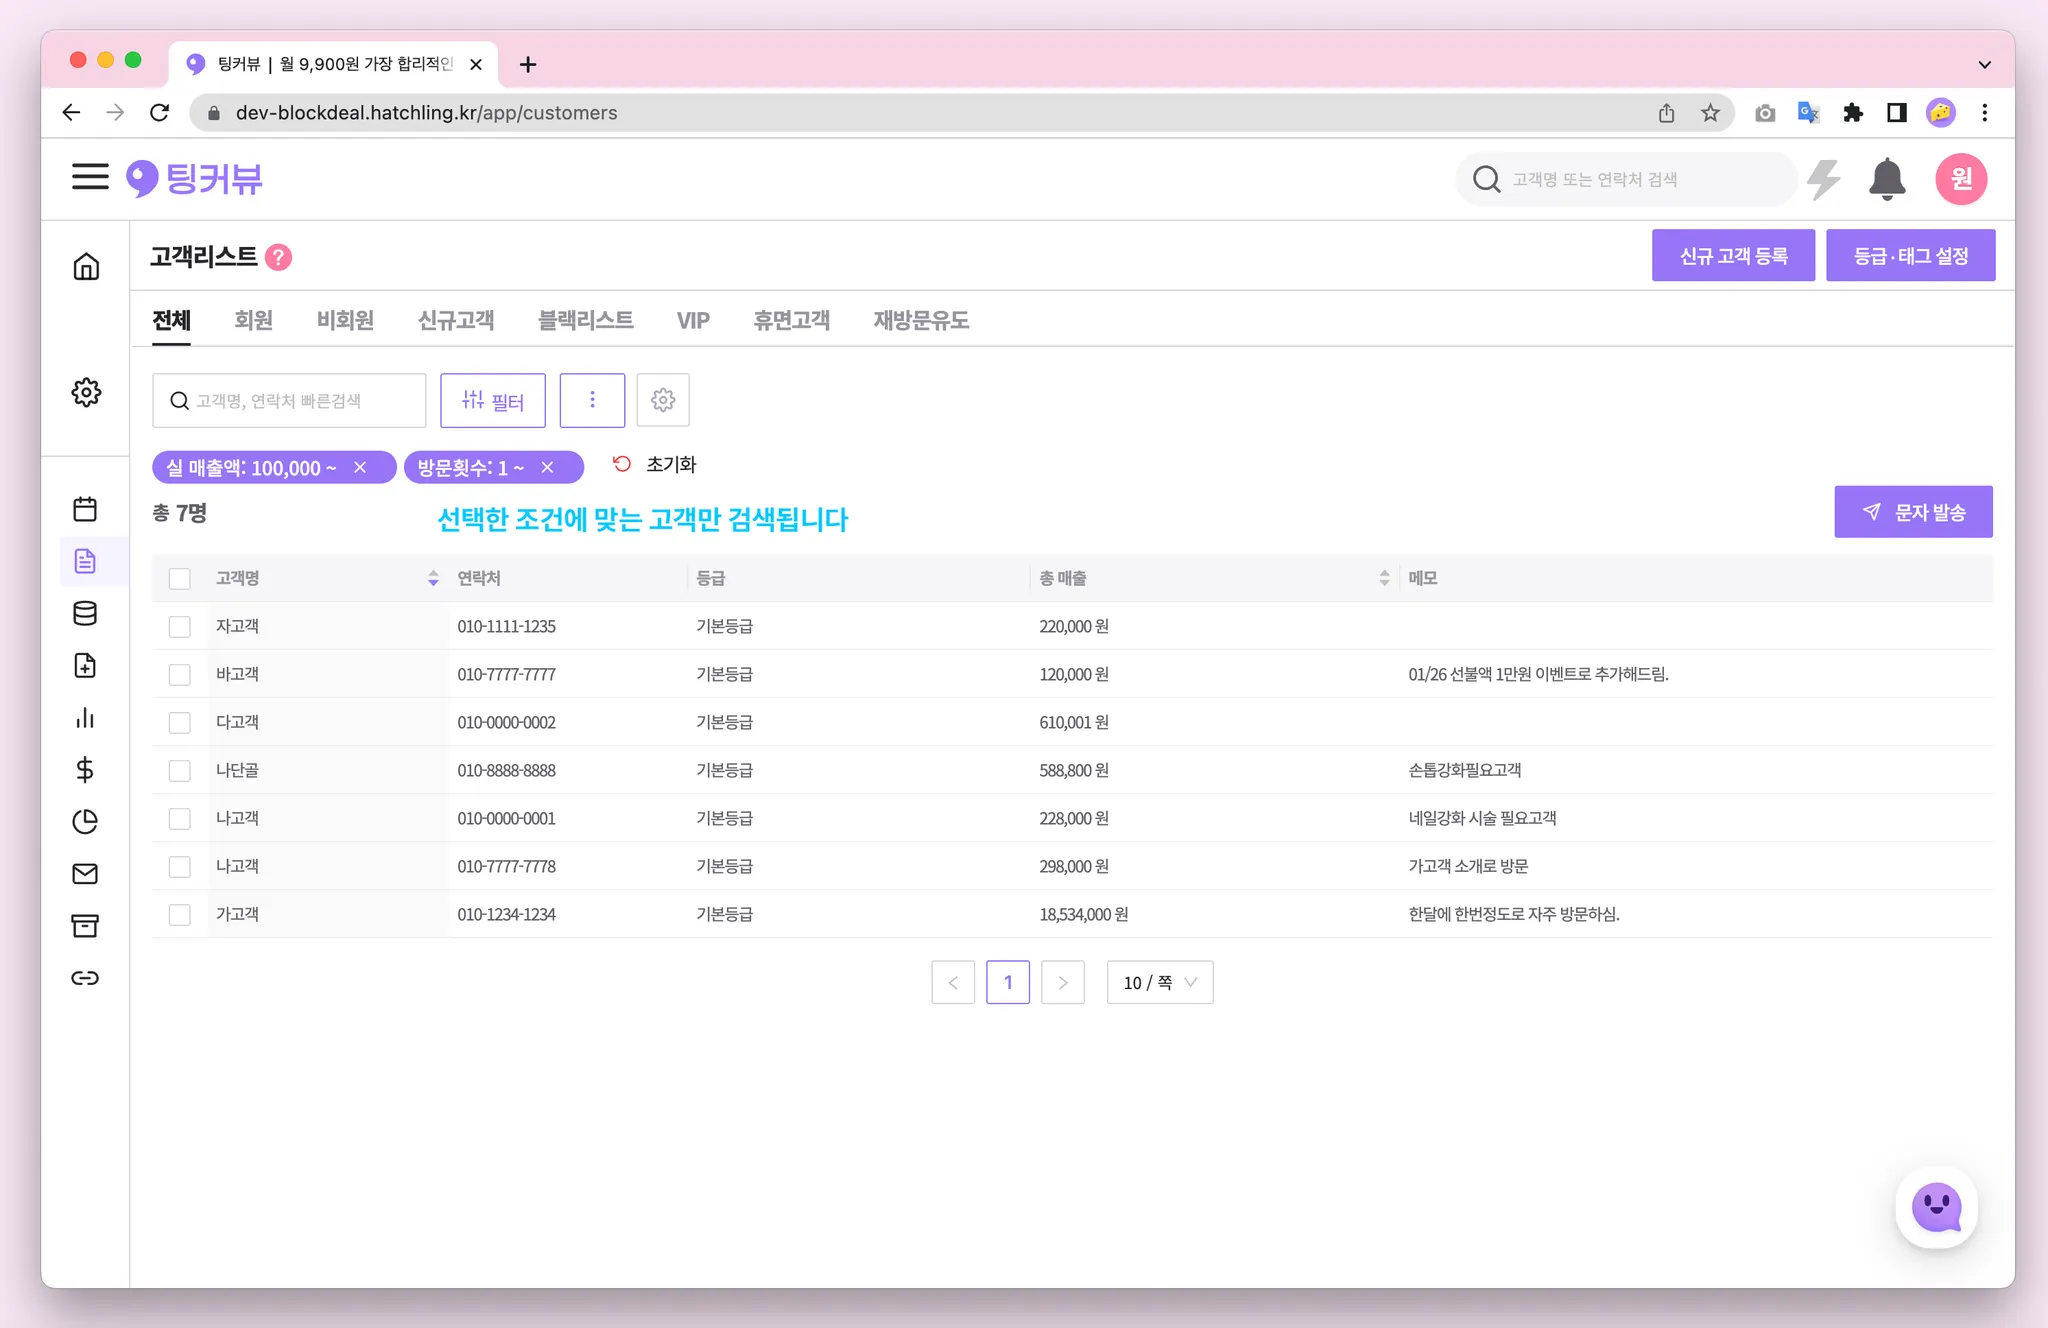The height and width of the screenshot is (1328, 2048).
Task: Switch to the VIP tab
Action: 692,321
